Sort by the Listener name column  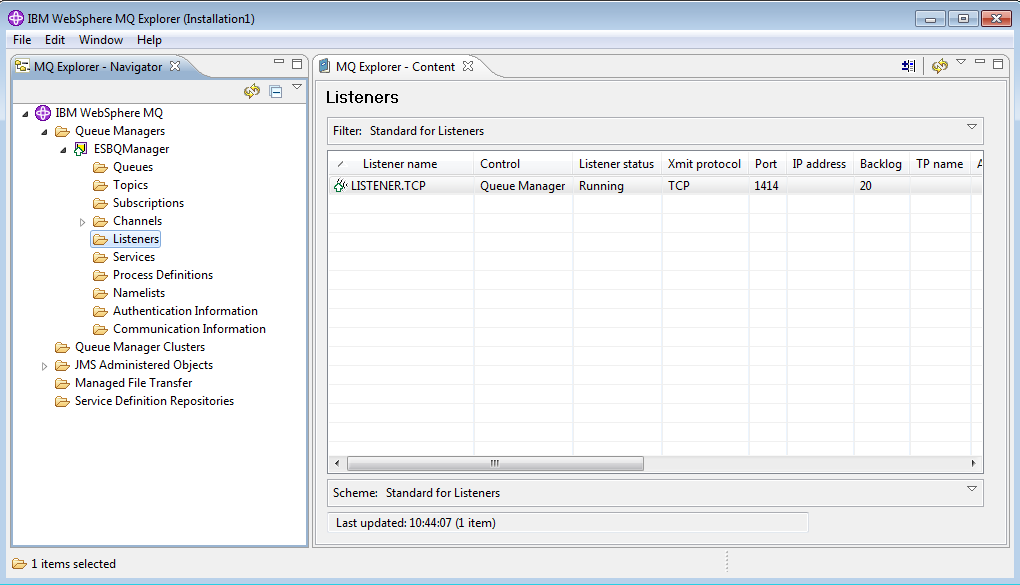point(400,164)
